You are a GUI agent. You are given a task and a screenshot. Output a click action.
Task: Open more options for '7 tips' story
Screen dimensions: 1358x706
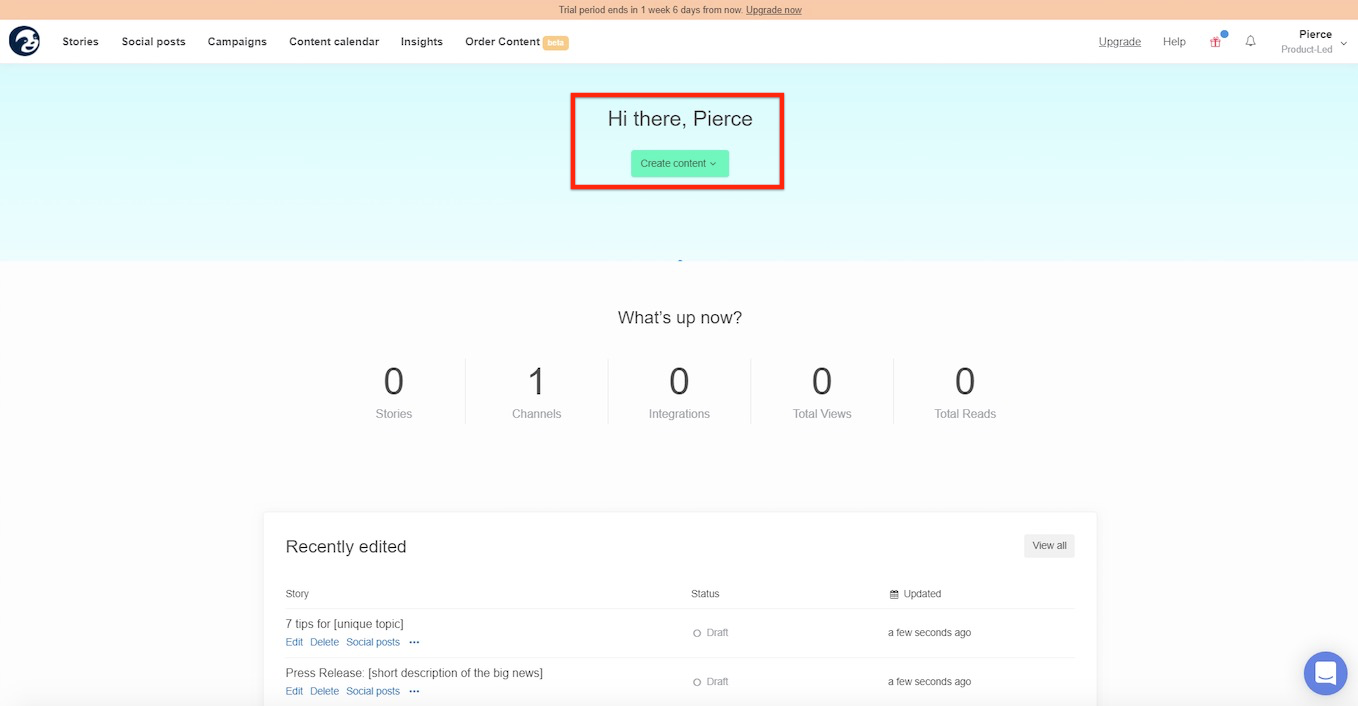tap(414, 642)
